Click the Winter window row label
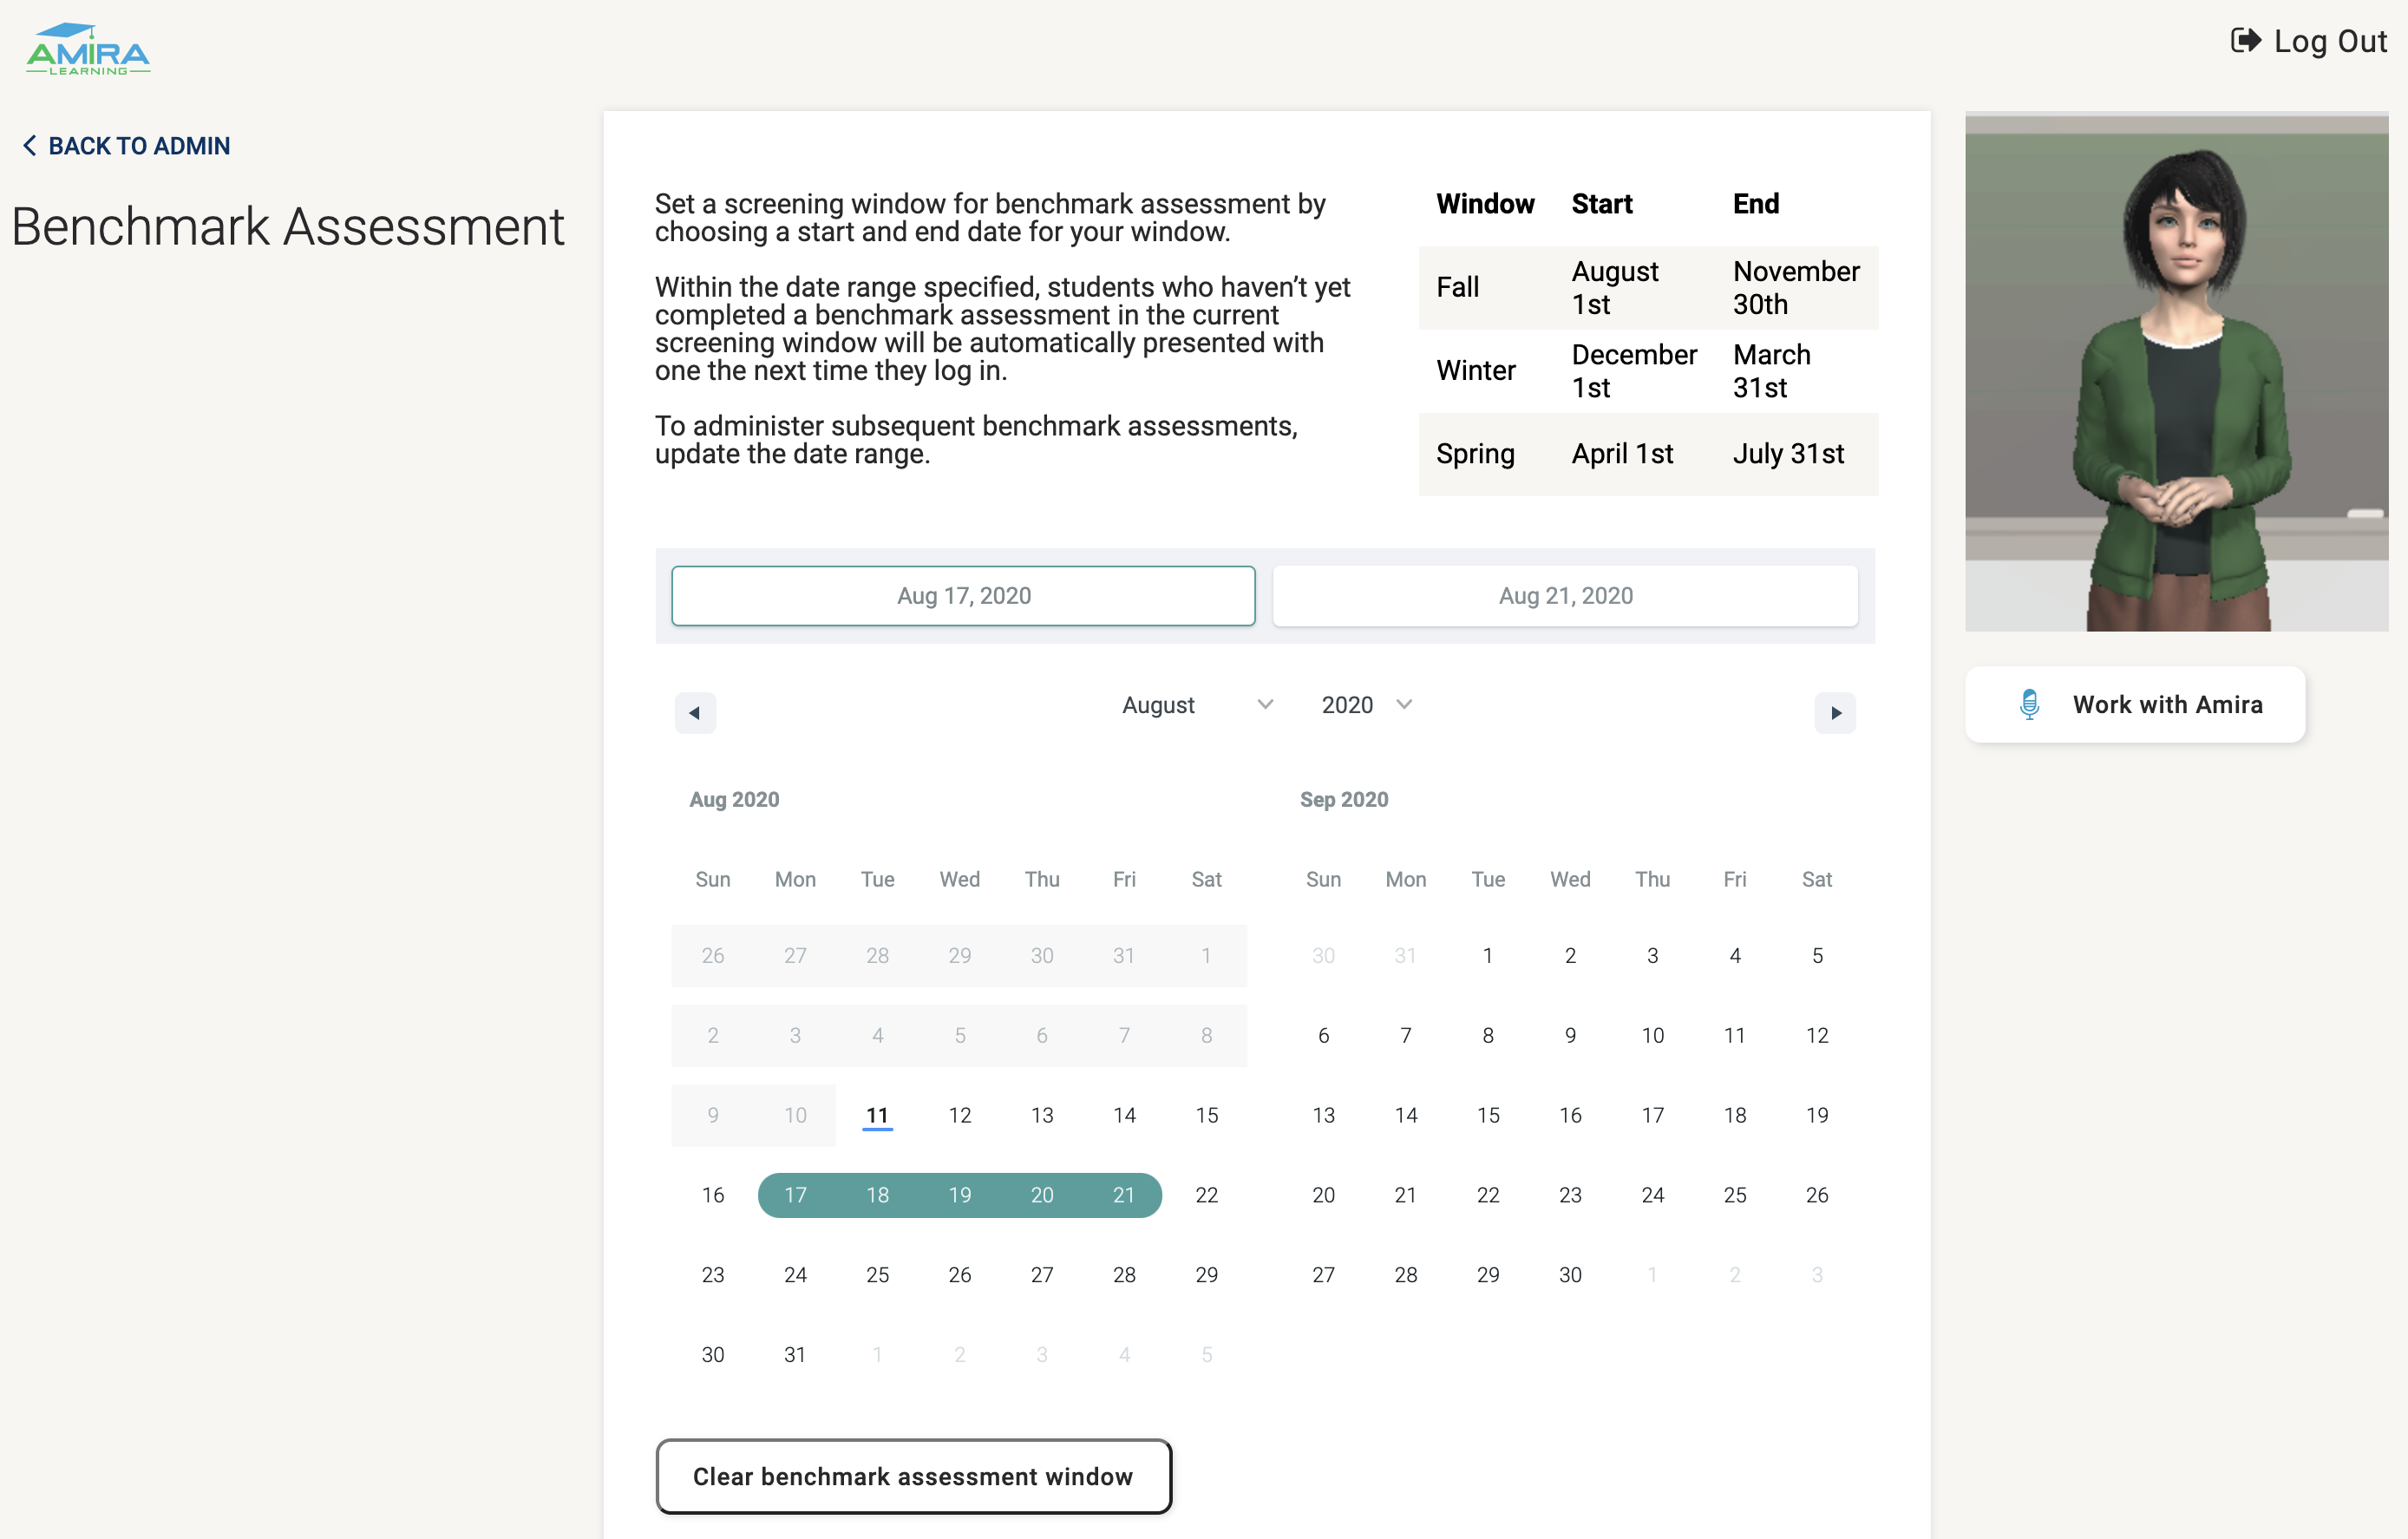The image size is (2408, 1539). coord(1476,371)
